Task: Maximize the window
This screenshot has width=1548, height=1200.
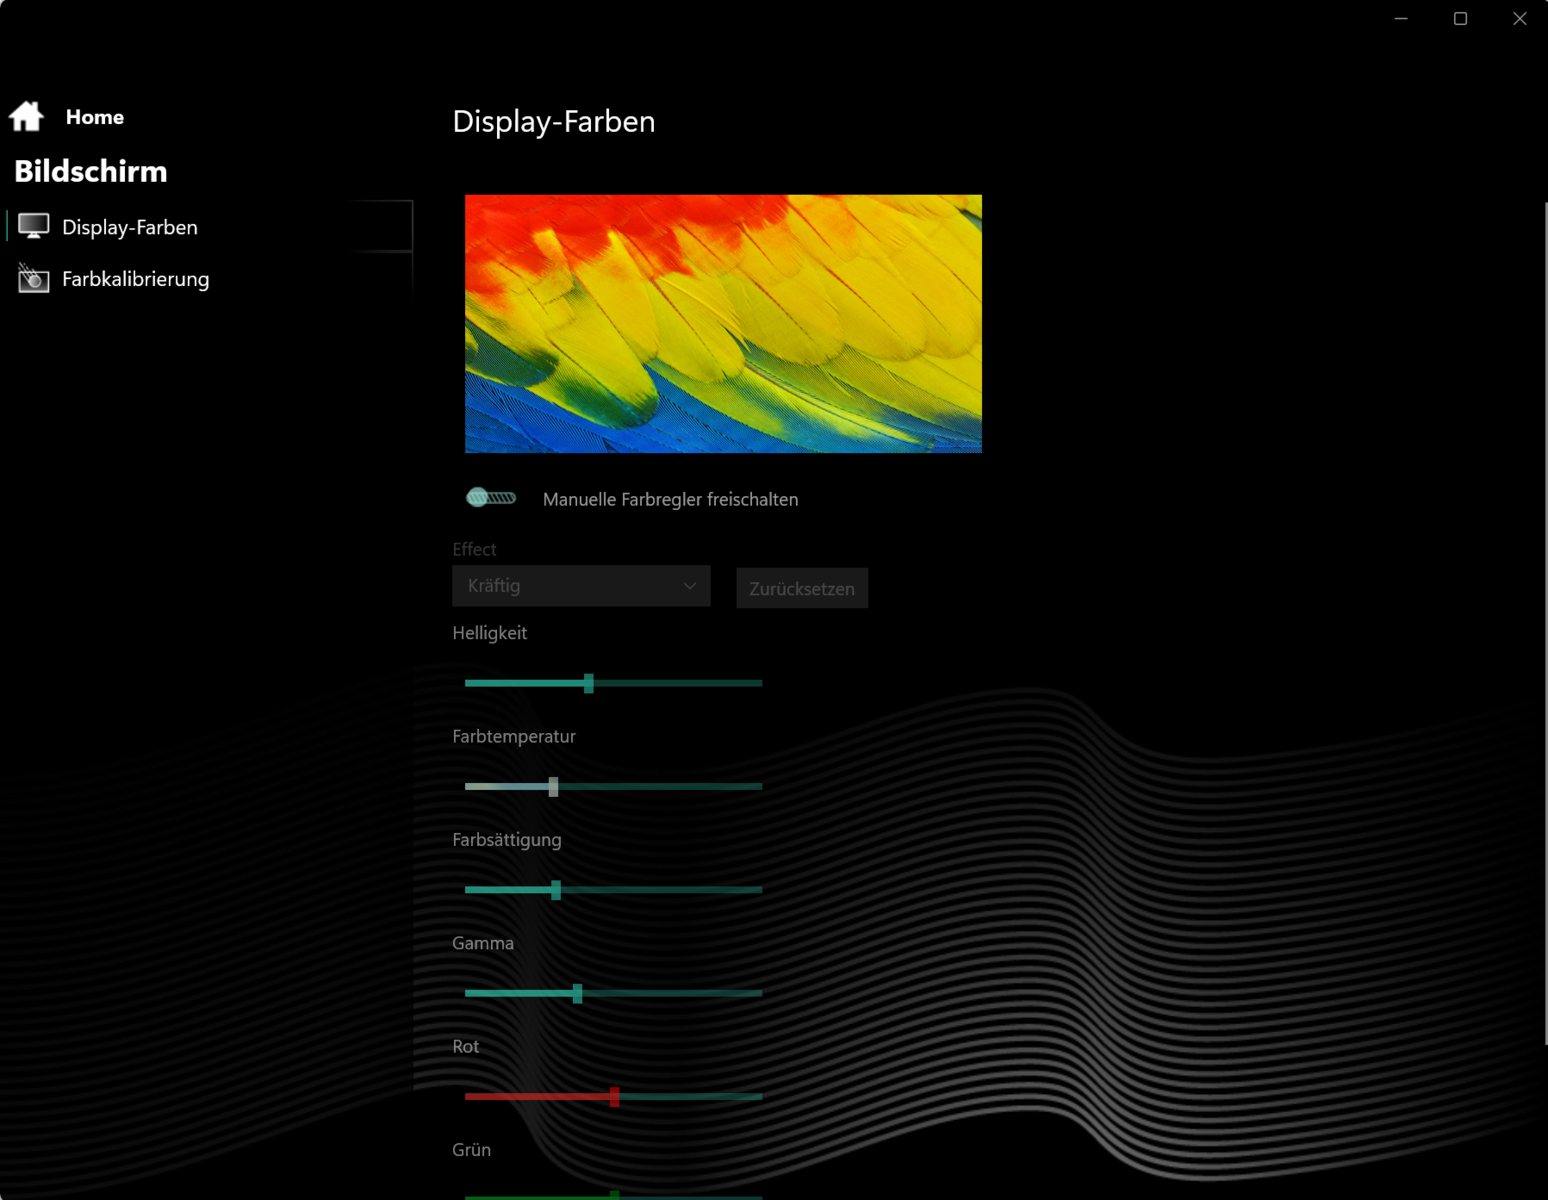Action: (1460, 18)
